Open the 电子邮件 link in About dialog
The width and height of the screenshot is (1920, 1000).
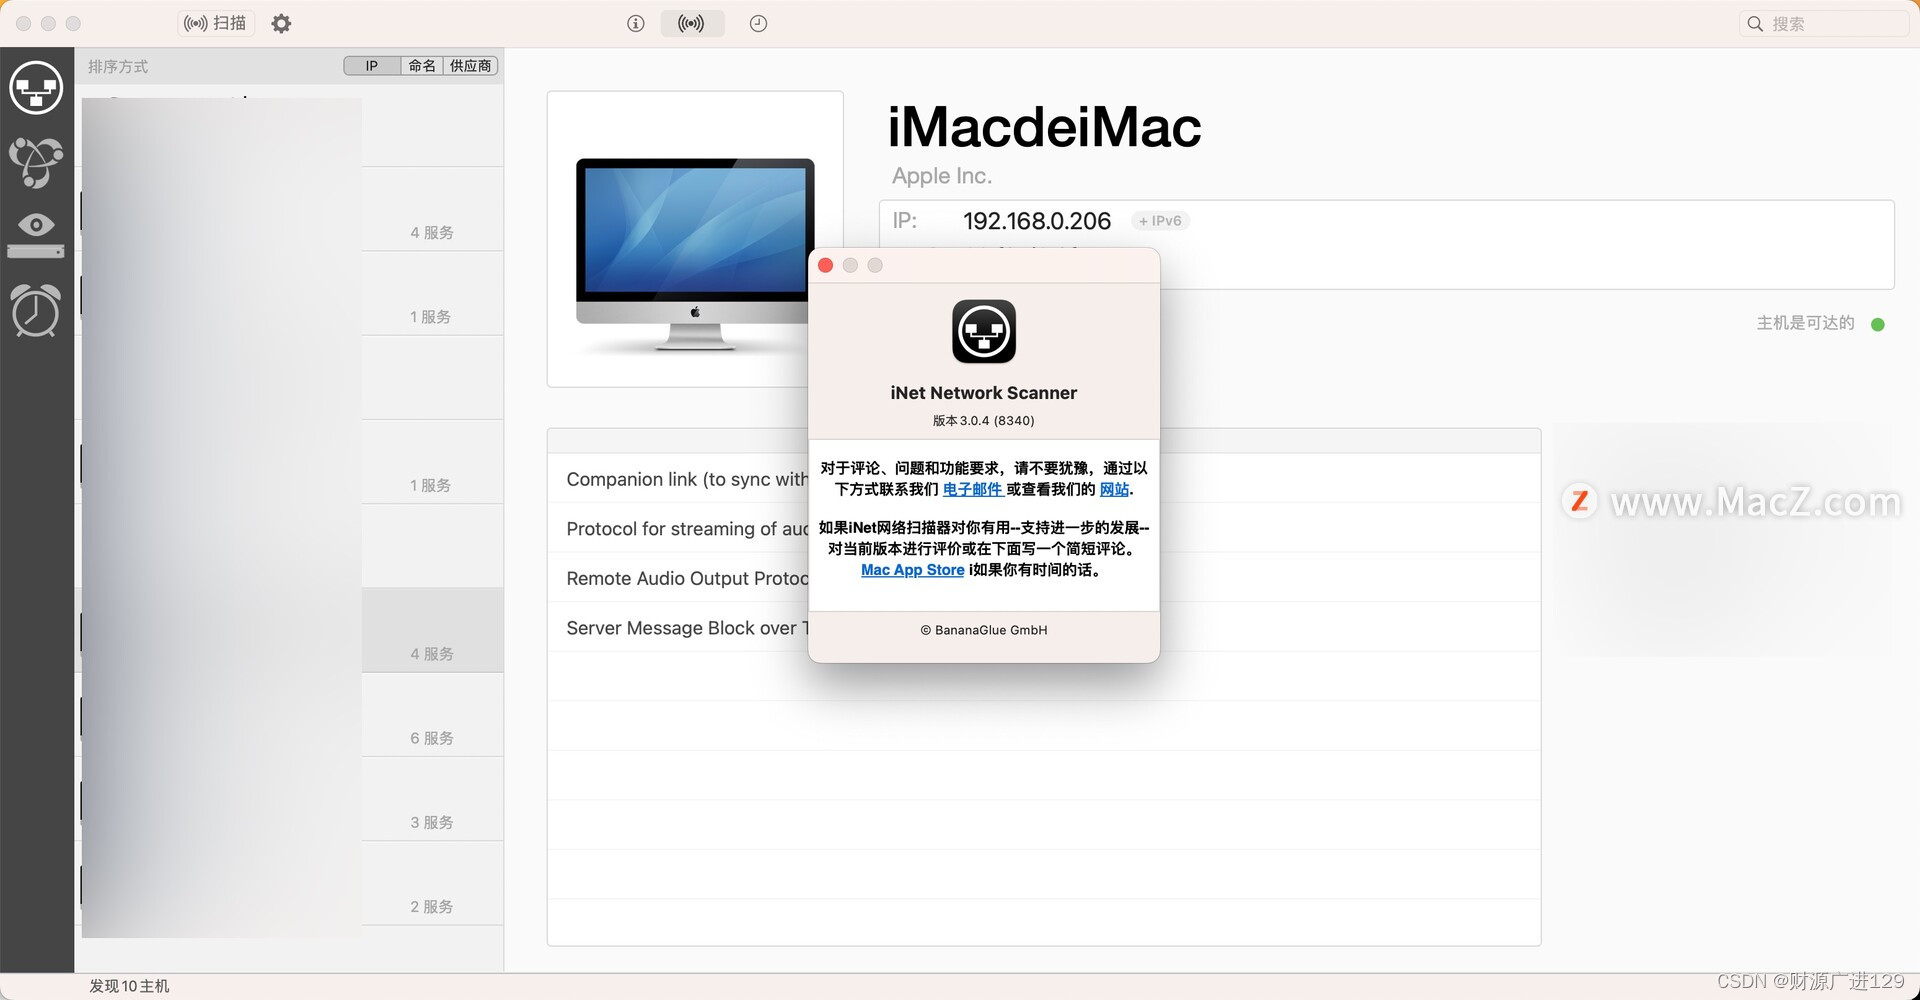coord(973,489)
